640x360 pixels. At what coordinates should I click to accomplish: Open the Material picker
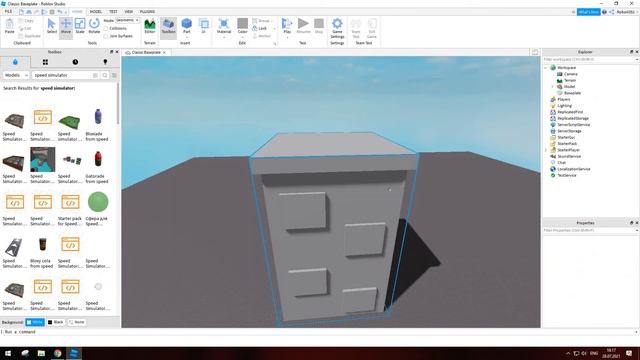[x=224, y=24]
